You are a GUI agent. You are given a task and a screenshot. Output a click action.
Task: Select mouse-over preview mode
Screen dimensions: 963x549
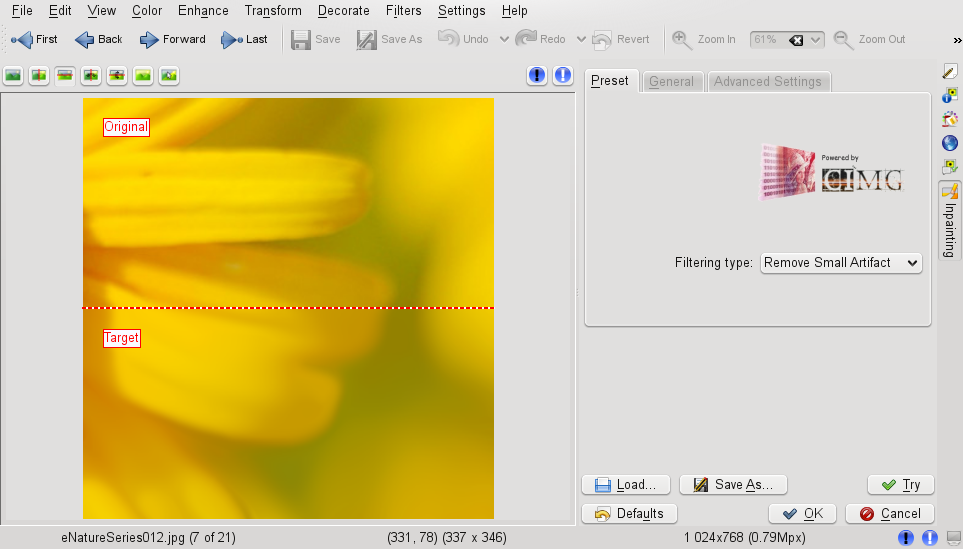click(x=168, y=76)
